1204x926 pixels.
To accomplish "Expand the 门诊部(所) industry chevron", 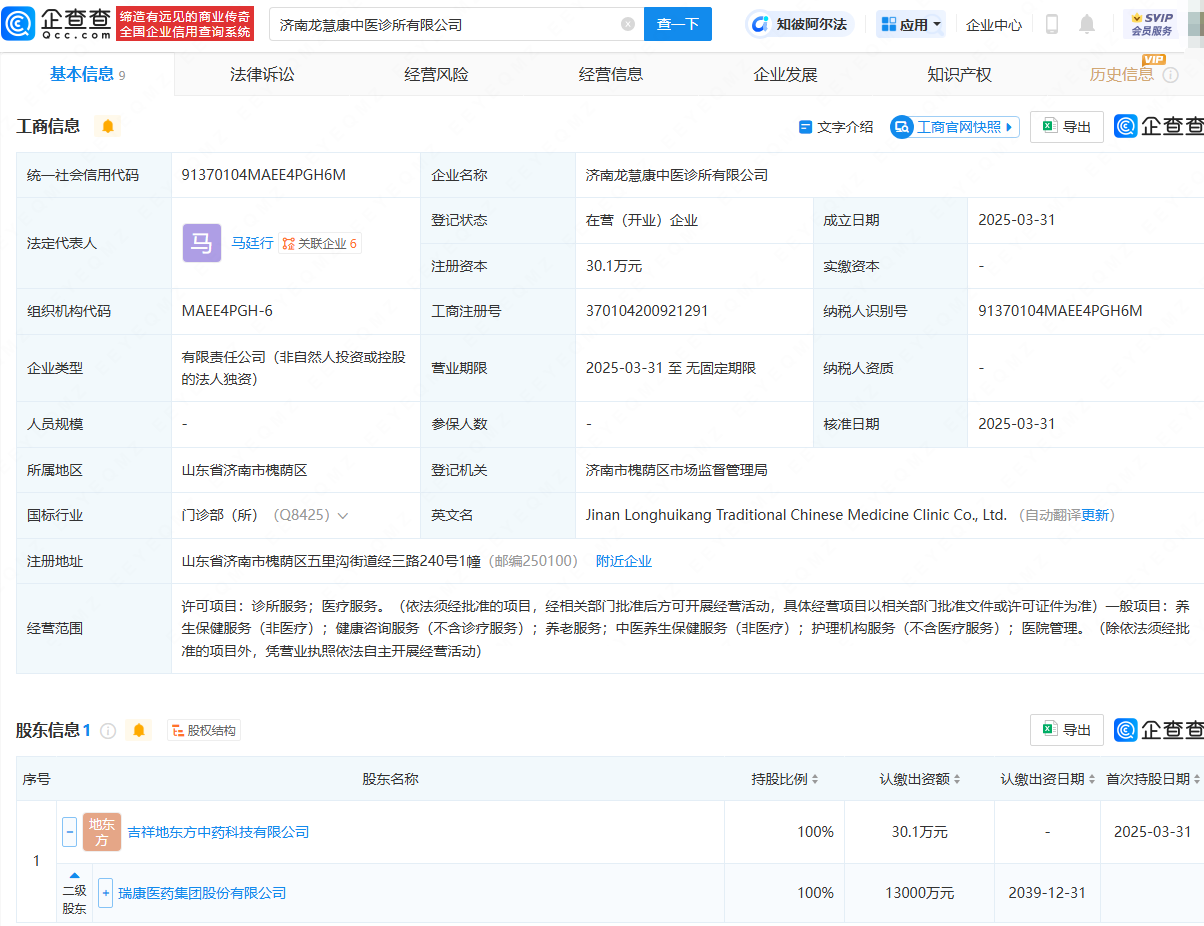I will coord(343,516).
